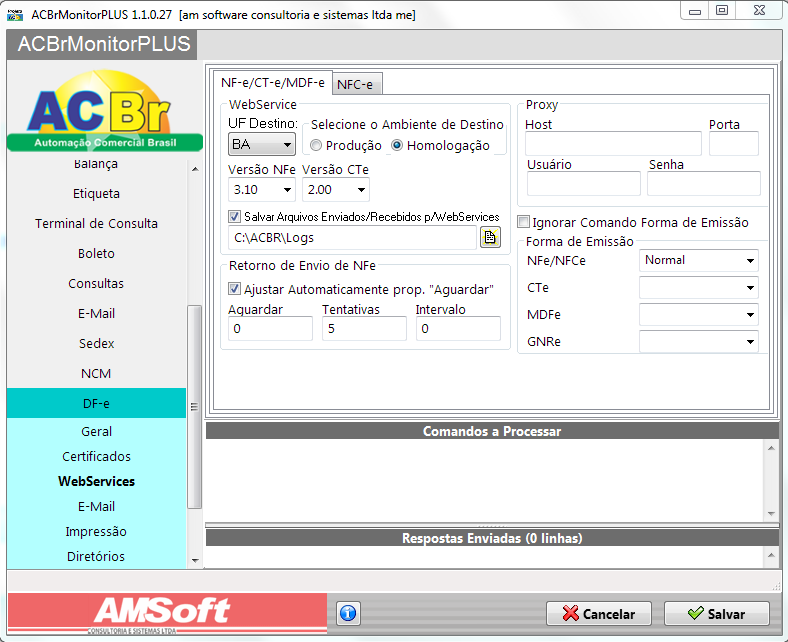The image size is (788, 642).
Task: Open the Versão CTe dropdown
Action: 336,190
